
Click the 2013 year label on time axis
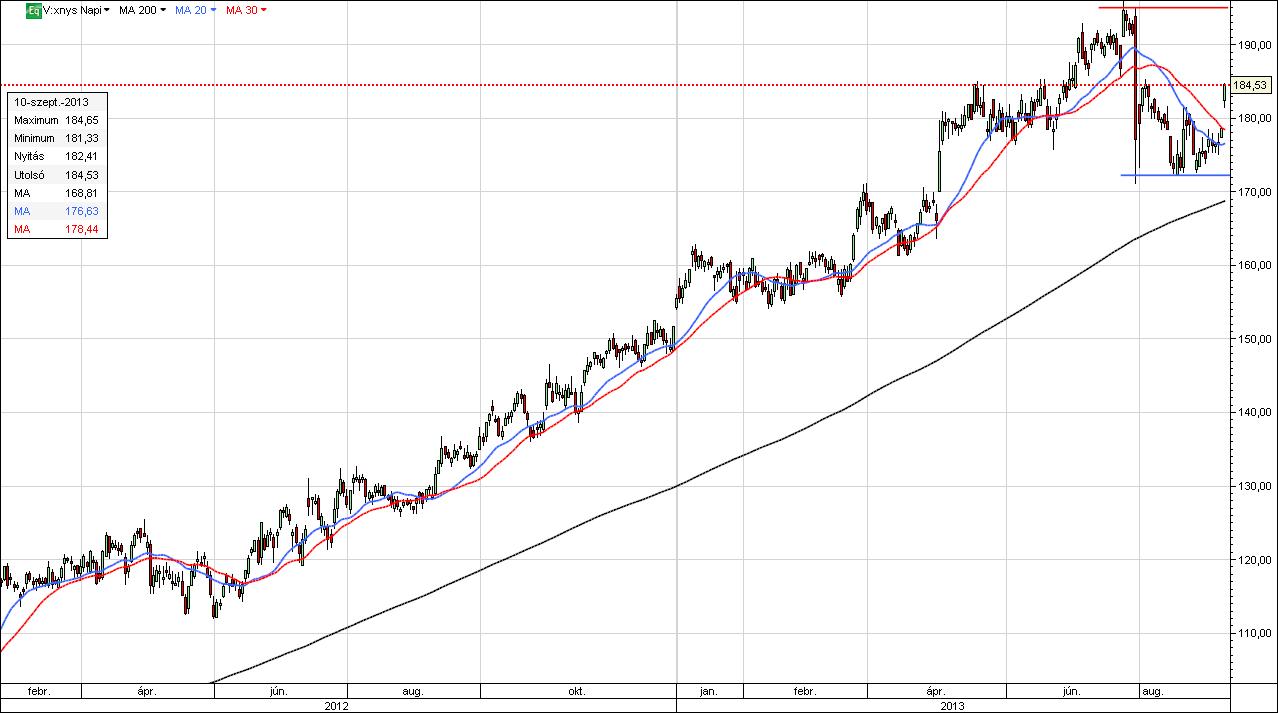point(953,705)
